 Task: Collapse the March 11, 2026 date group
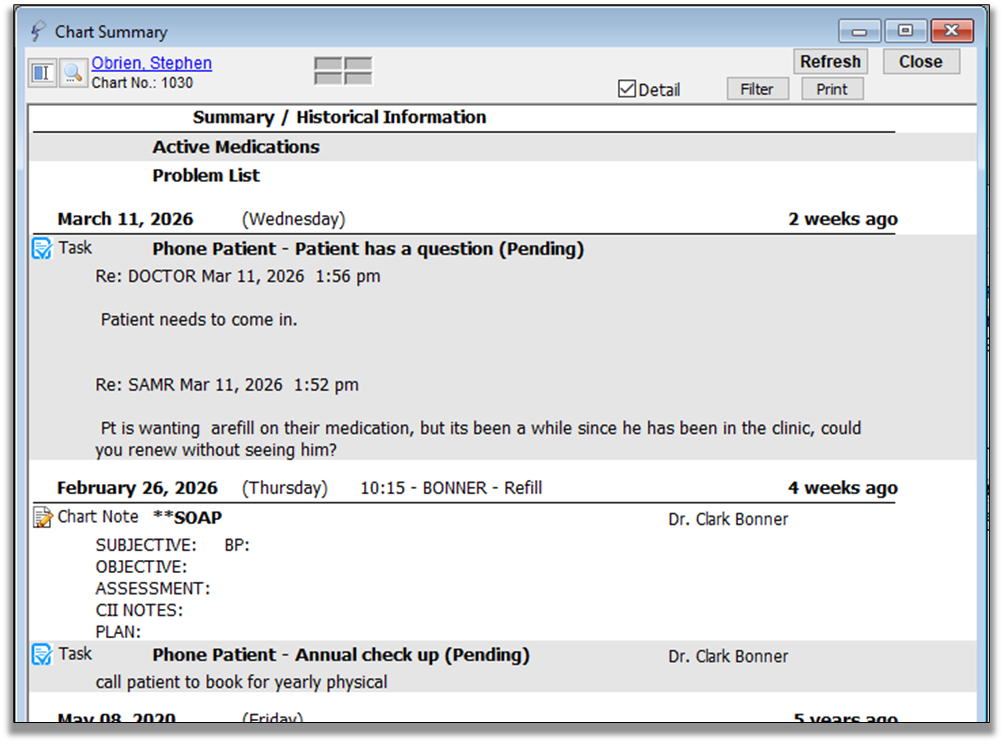pyautogui.click(x=125, y=219)
